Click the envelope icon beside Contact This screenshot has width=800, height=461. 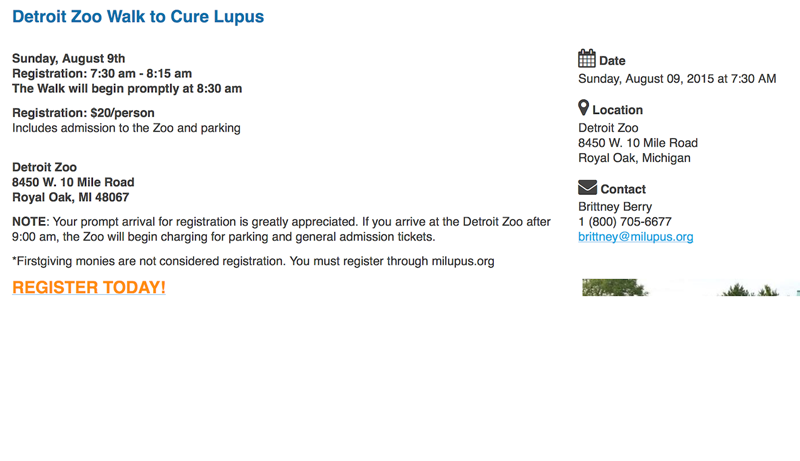coord(587,187)
